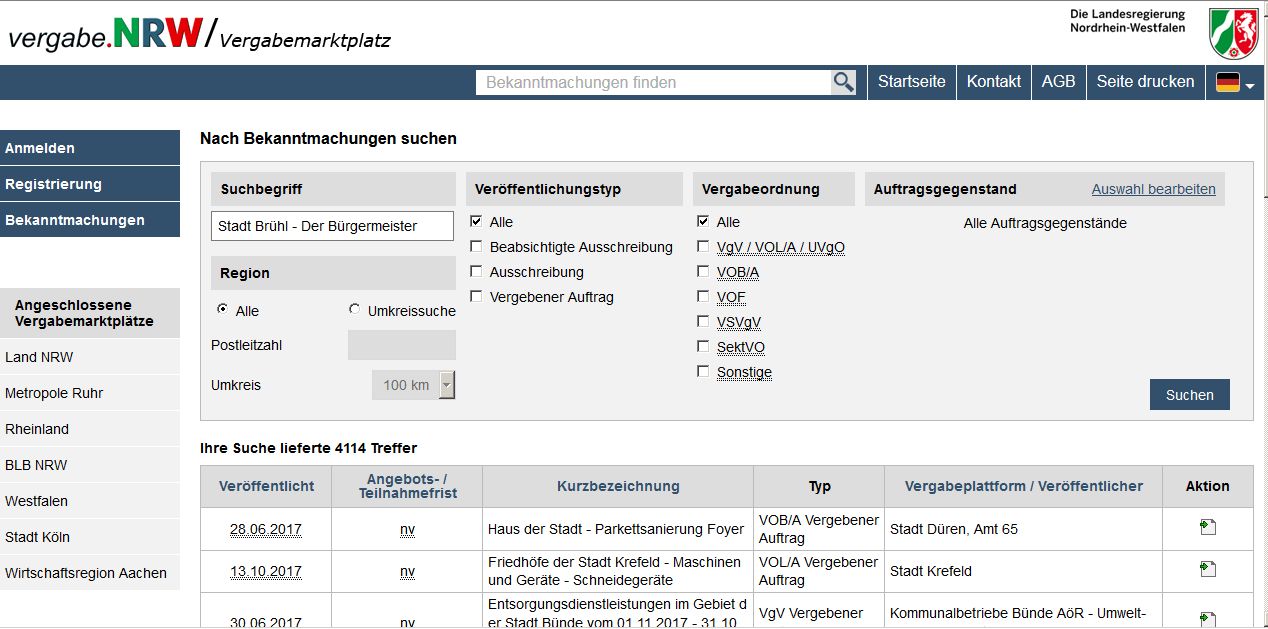Click the publisher Stadt Düren, Amt 65
Screen dimensions: 1268x629
[x=954, y=529]
